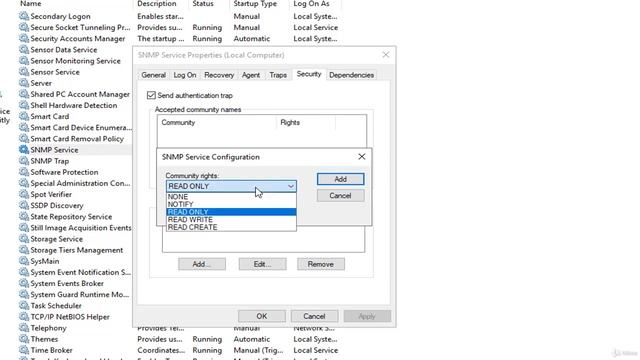Choose READ CREATE from community rights list

click(x=231, y=227)
